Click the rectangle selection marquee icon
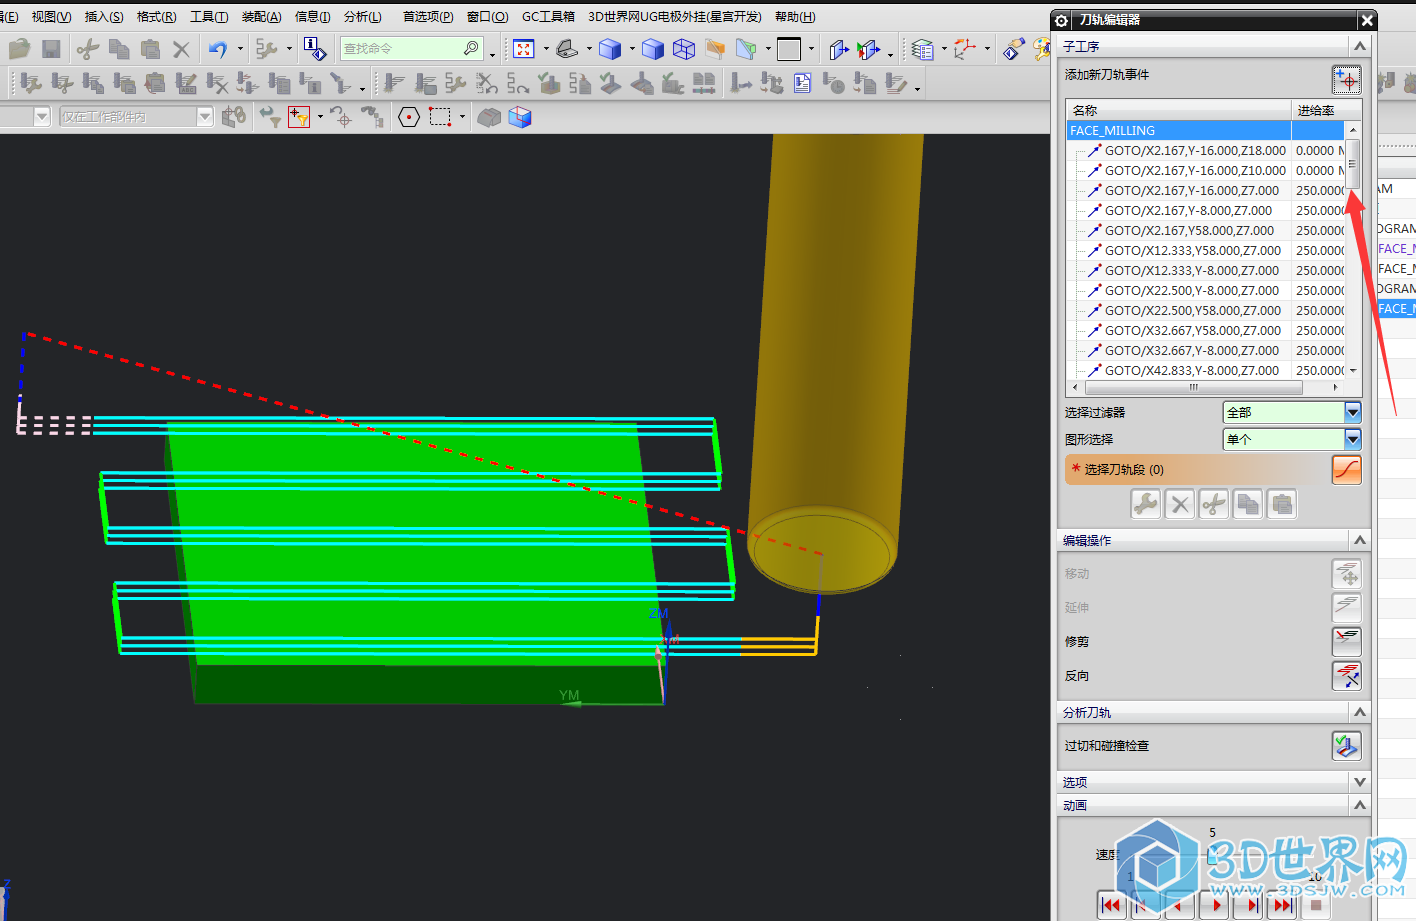Image resolution: width=1416 pixels, height=921 pixels. [440, 117]
